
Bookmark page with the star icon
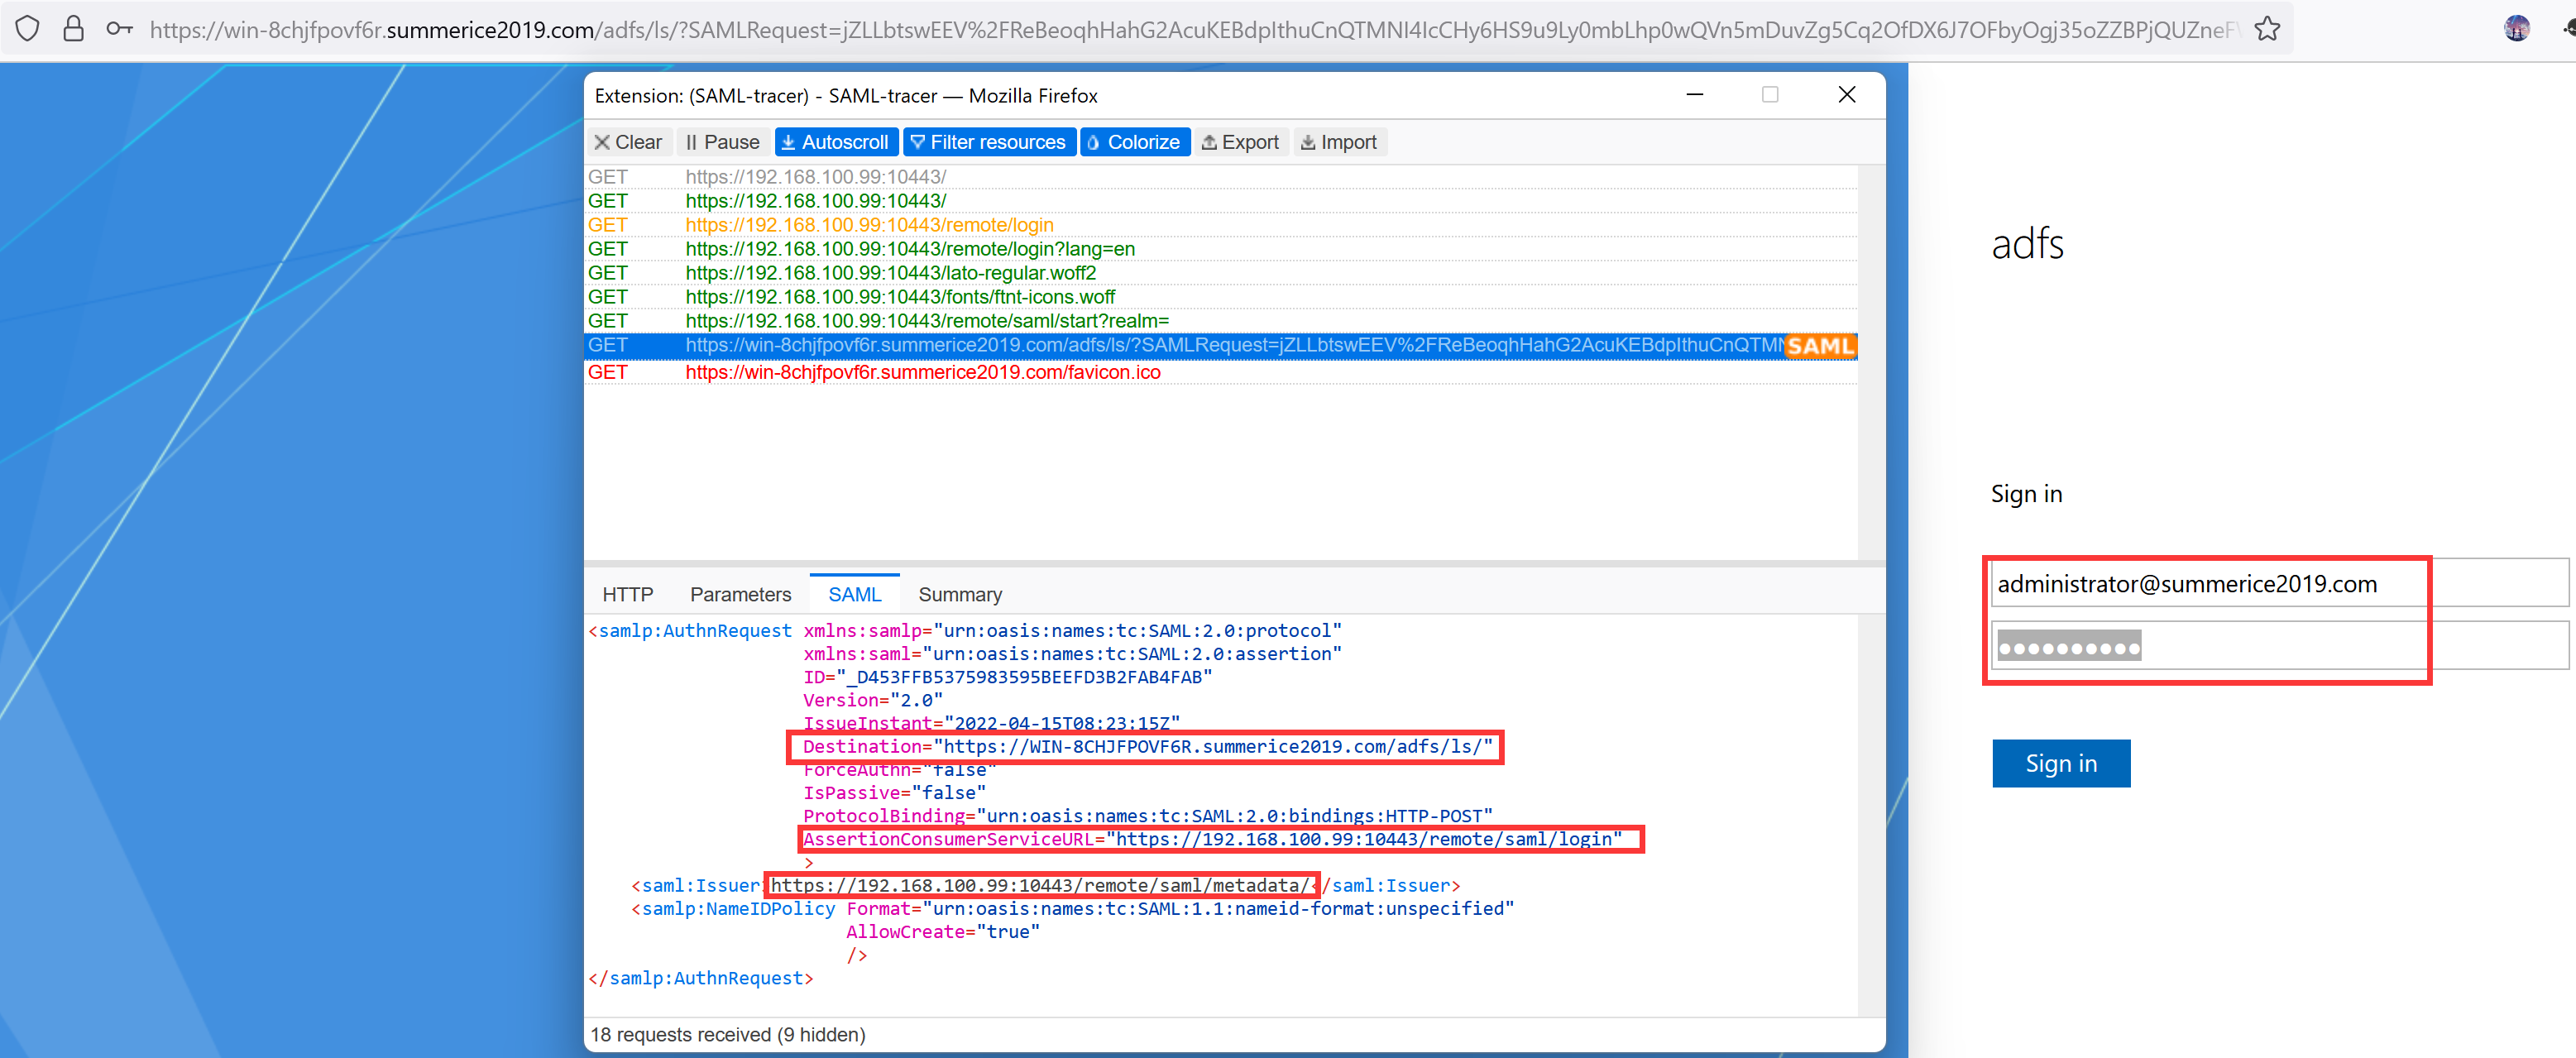pos(2266,29)
